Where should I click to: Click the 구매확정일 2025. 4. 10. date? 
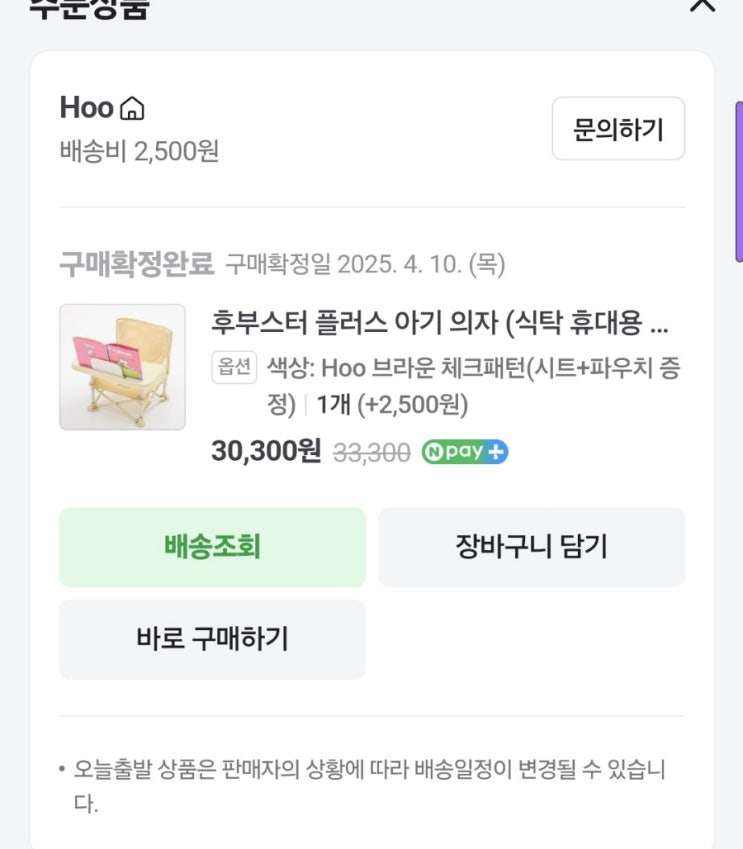365,264
